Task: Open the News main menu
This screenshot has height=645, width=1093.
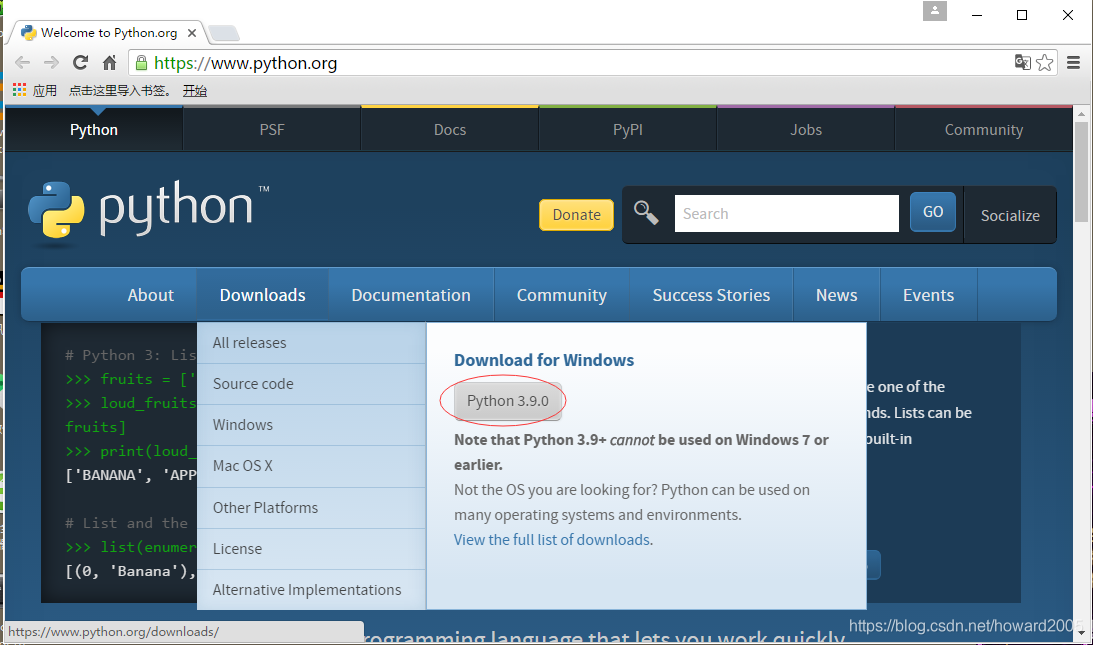Action: click(x=836, y=295)
